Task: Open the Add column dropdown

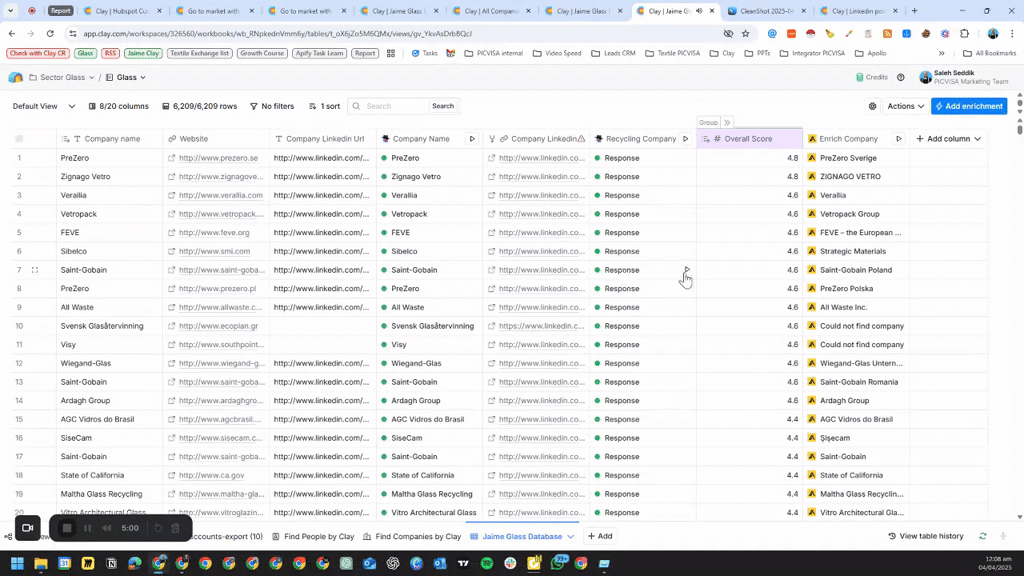Action: [948, 138]
